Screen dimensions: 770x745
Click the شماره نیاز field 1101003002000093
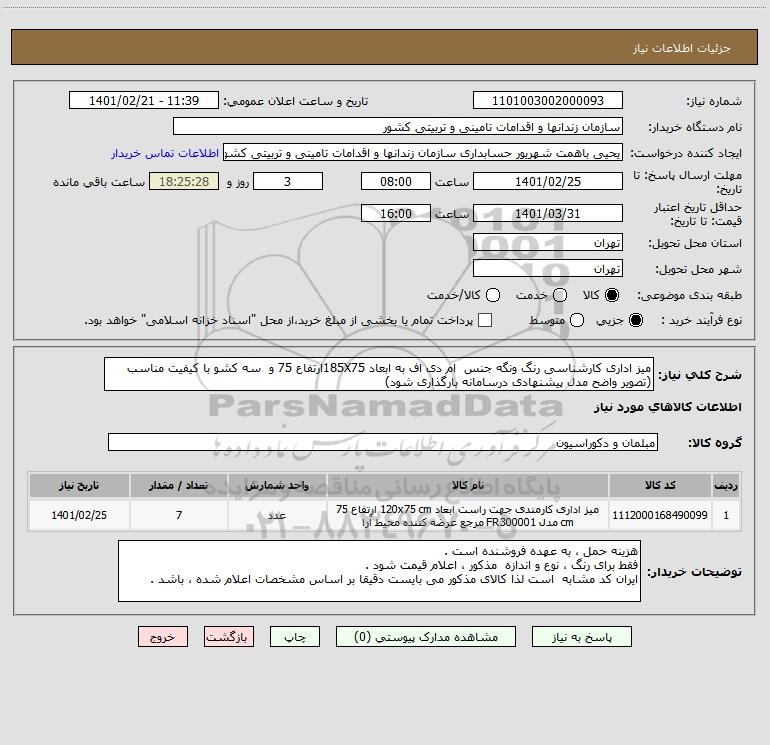548,101
